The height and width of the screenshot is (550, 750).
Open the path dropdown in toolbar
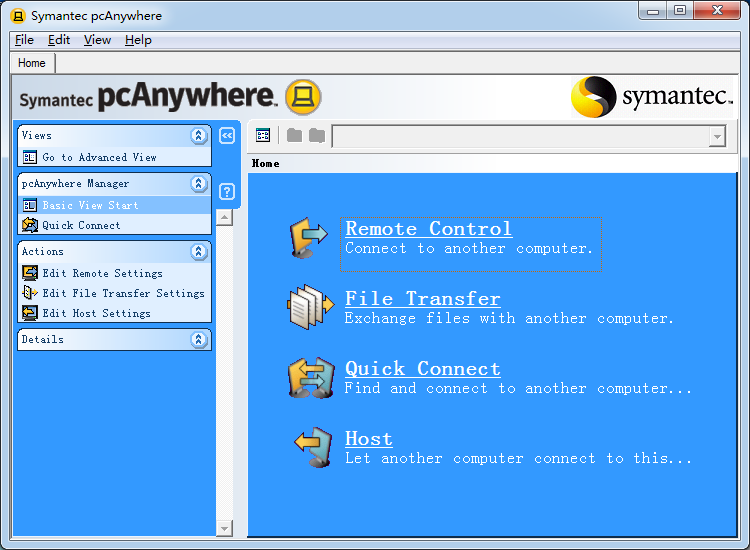click(716, 136)
